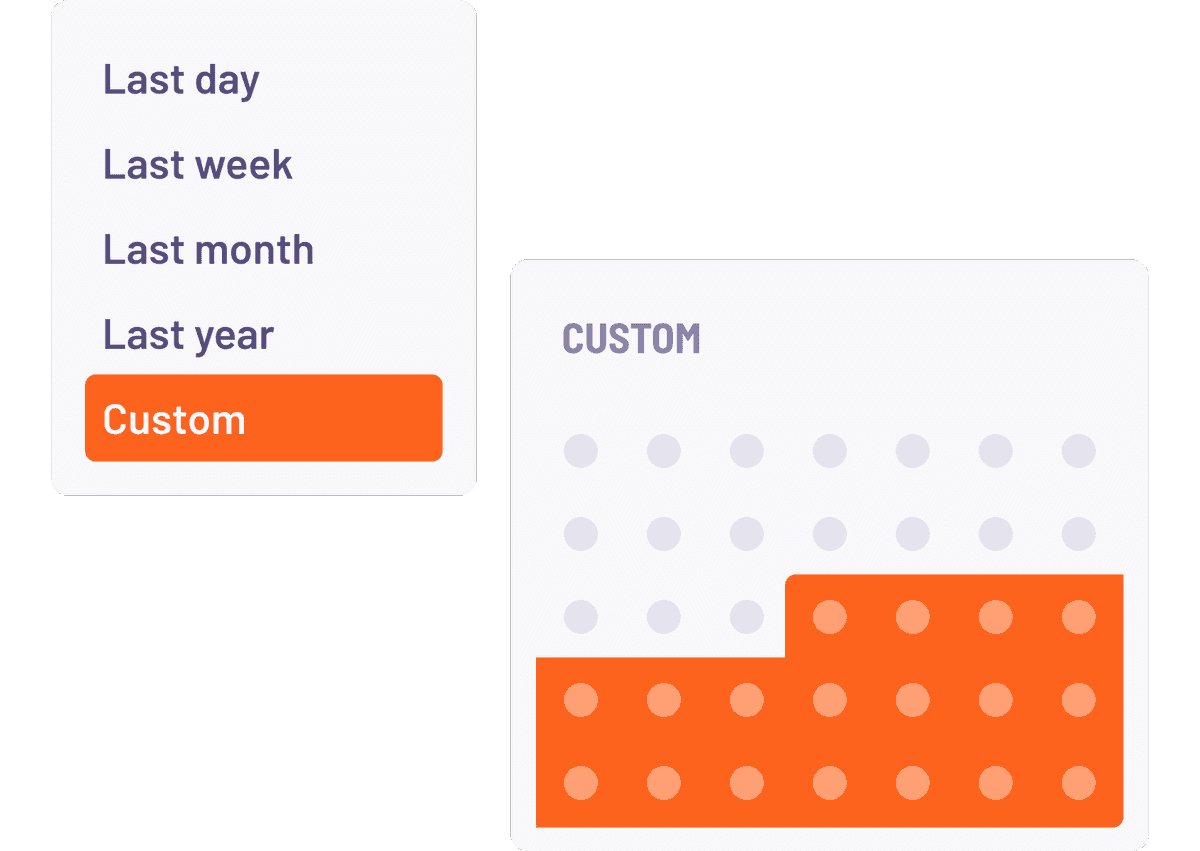Select first dot in bottom calendar row
The width and height of the screenshot is (1200, 851).
(581, 782)
